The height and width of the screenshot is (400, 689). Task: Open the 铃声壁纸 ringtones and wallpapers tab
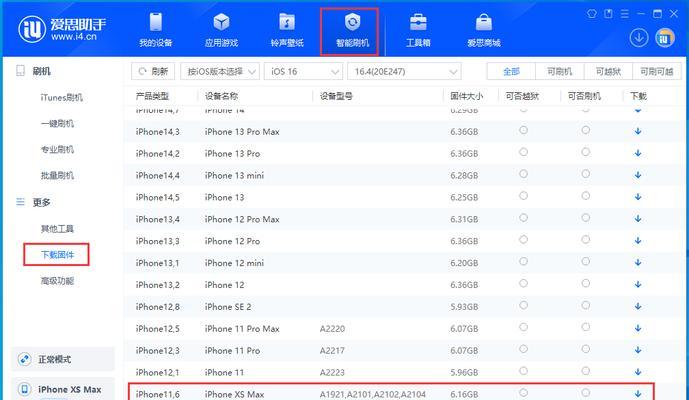click(x=287, y=30)
